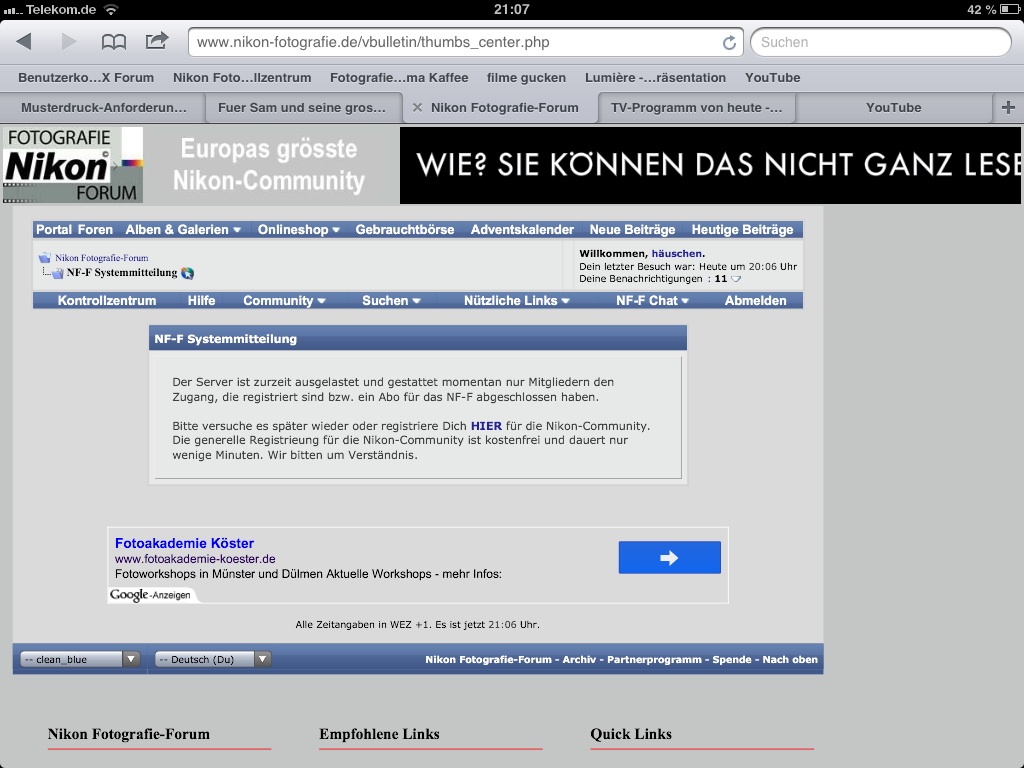Click Foren in the forum navbar
Viewport: 1024px width, 768px height.
95,229
